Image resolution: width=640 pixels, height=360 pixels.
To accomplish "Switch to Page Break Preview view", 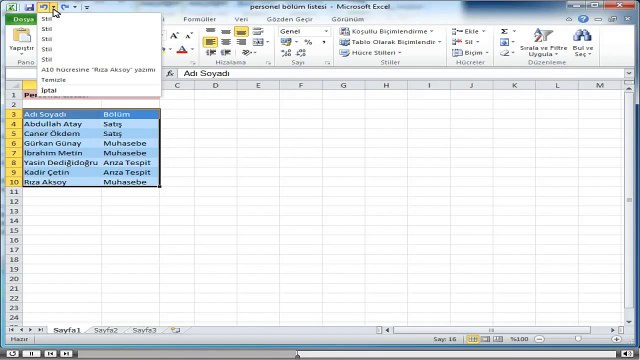I will 498,339.
